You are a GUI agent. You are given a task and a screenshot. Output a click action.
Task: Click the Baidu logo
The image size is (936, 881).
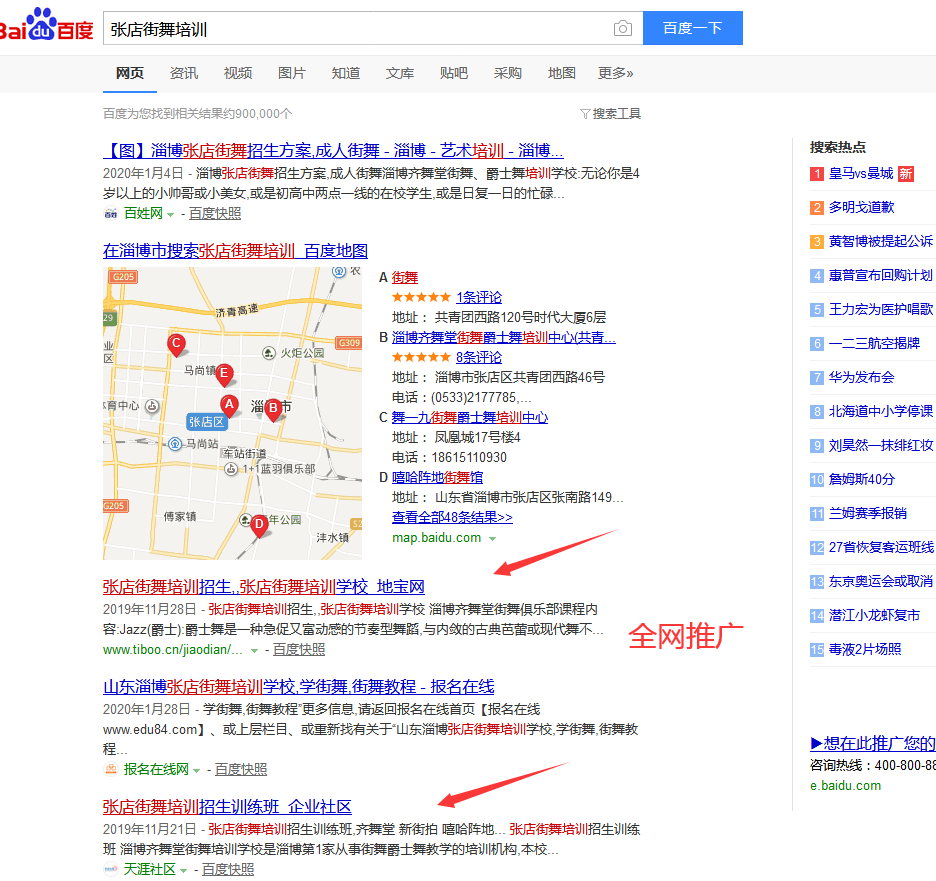[x=46, y=24]
